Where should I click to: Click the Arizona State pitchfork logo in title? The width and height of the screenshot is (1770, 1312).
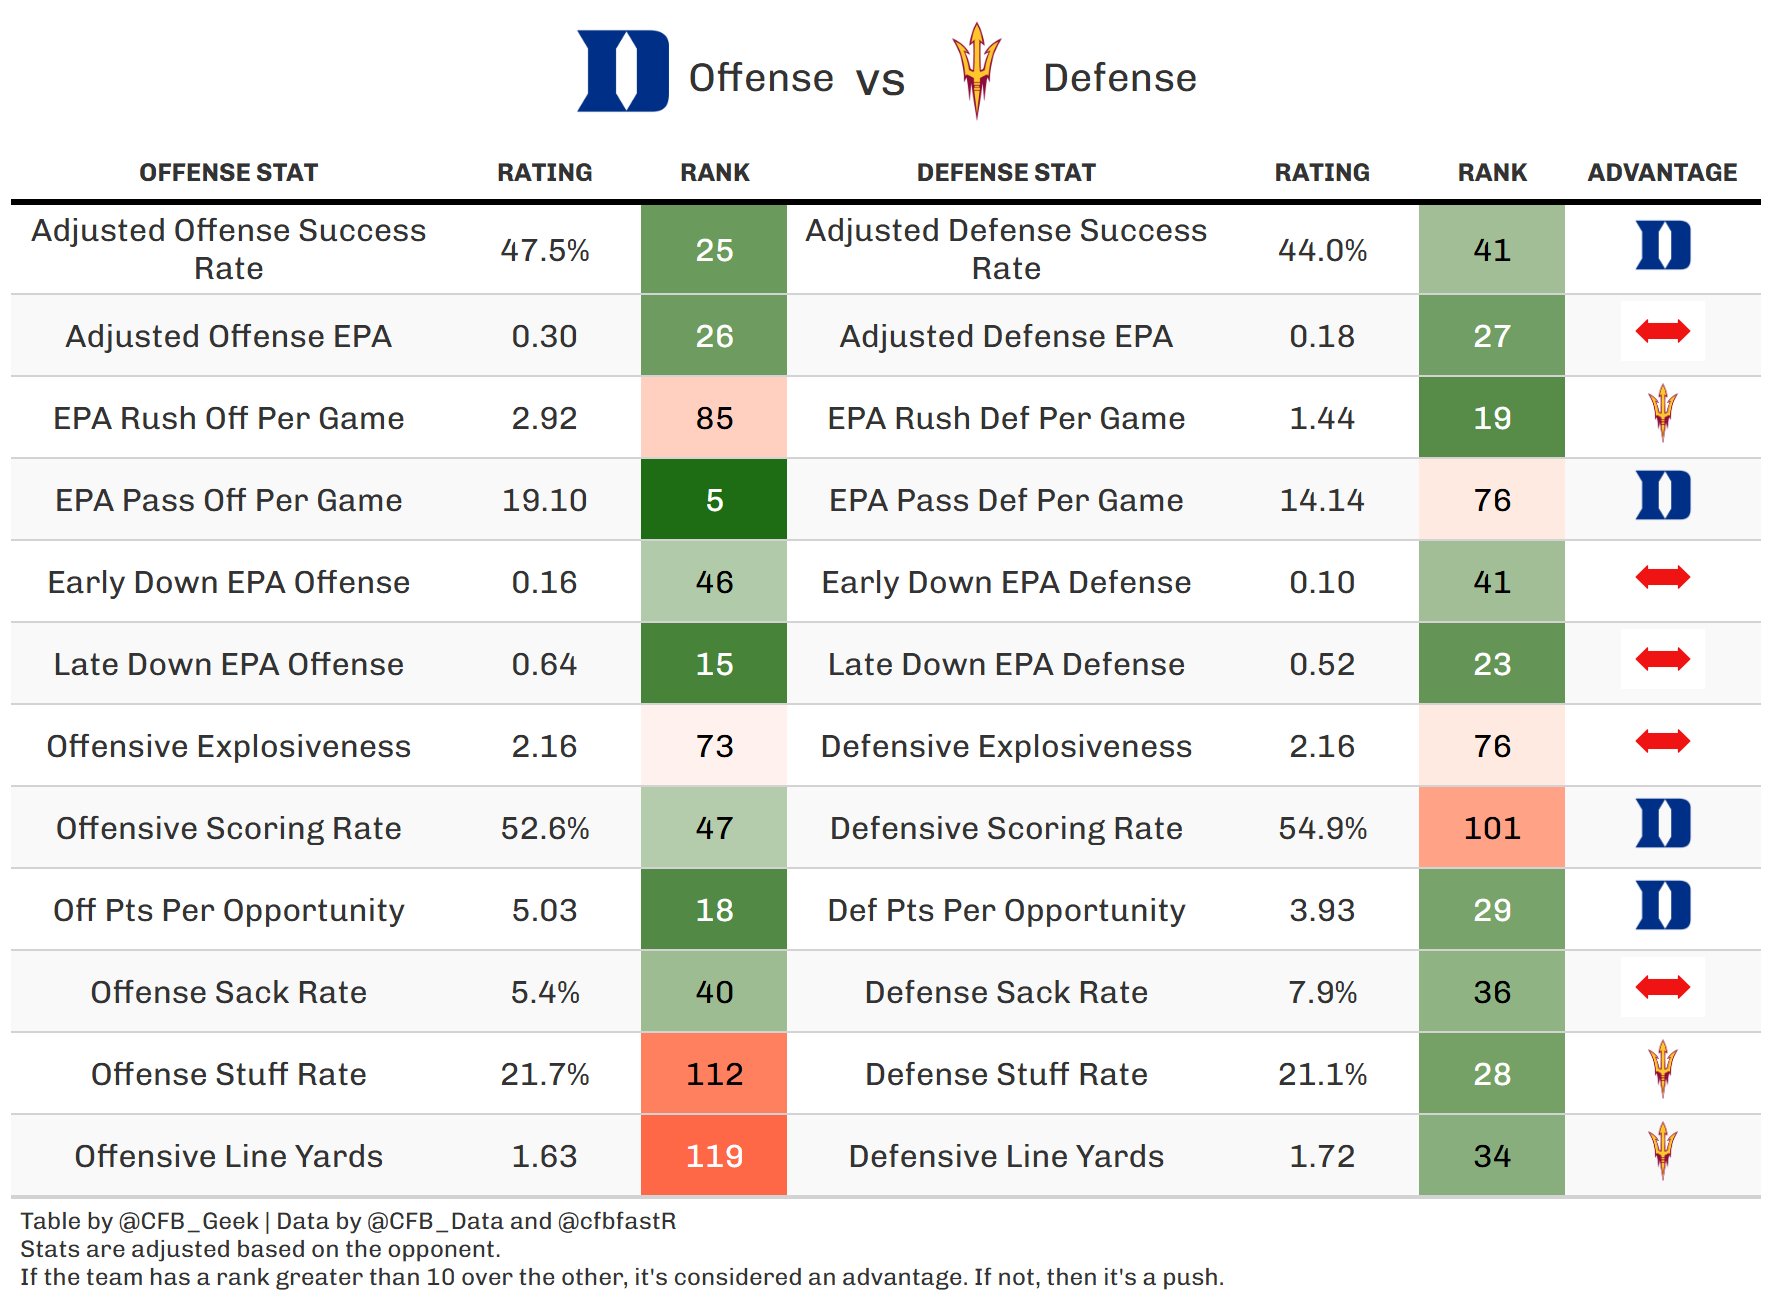[x=976, y=70]
